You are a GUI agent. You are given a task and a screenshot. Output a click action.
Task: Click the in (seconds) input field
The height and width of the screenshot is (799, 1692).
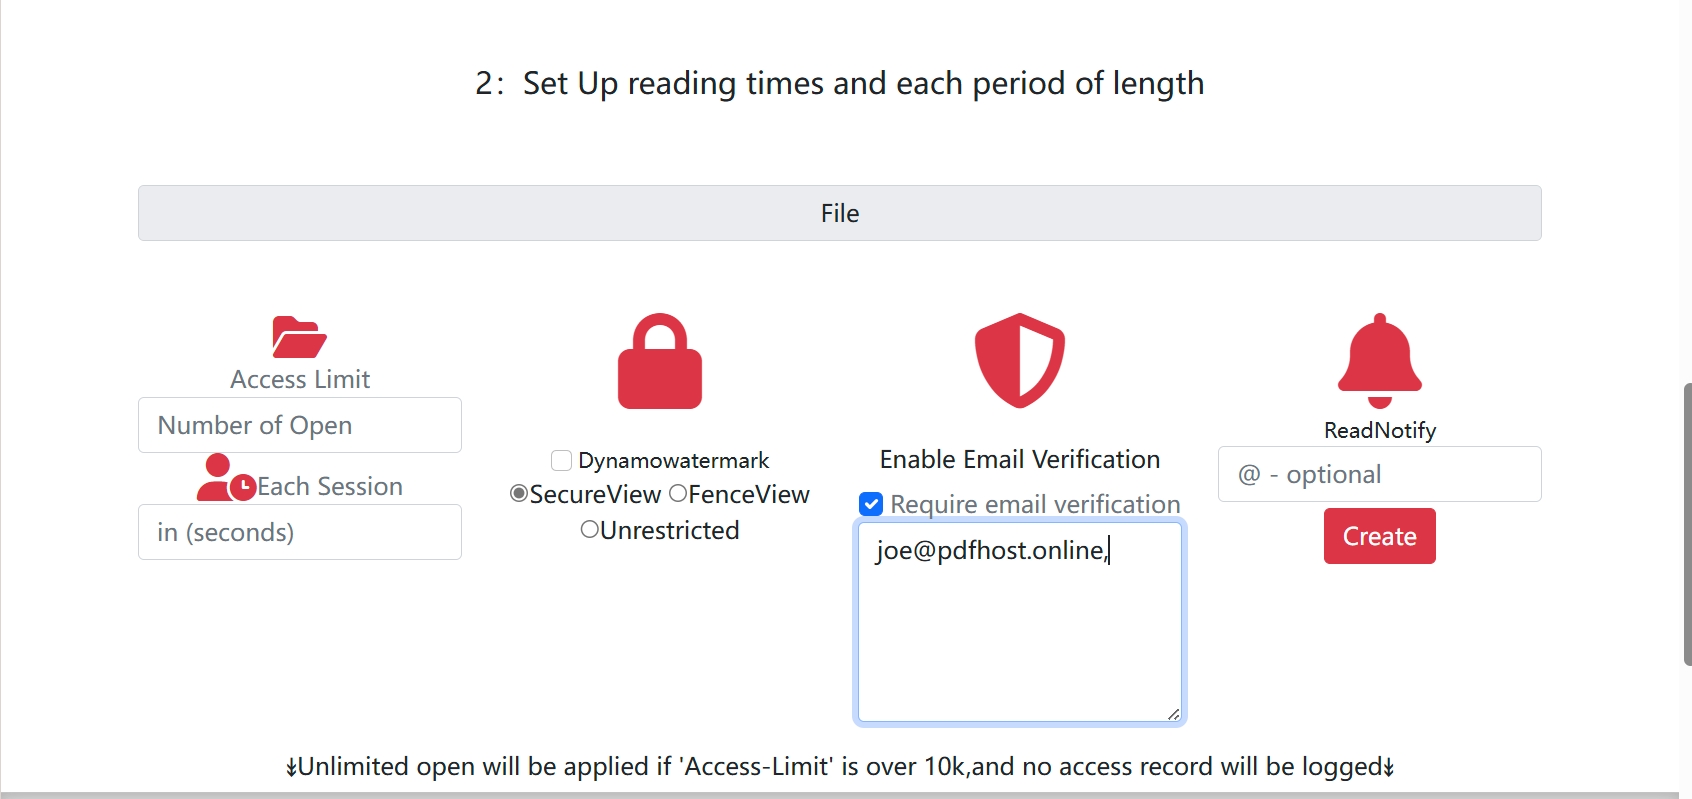299,532
